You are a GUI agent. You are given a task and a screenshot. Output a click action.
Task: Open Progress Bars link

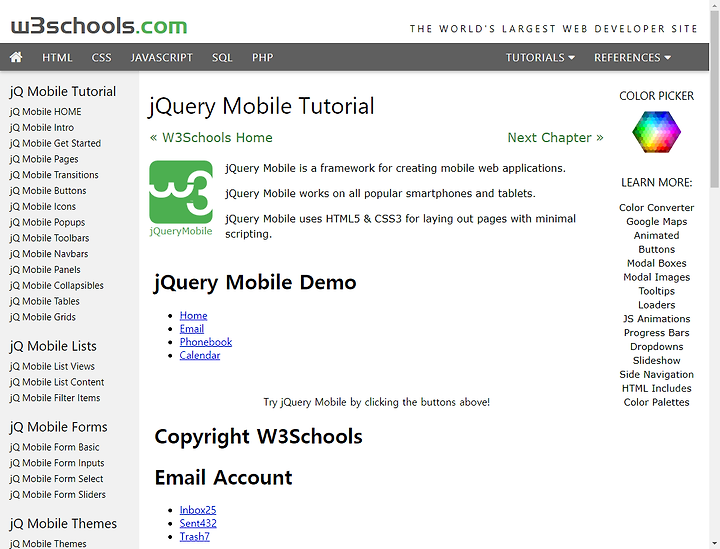[656, 333]
